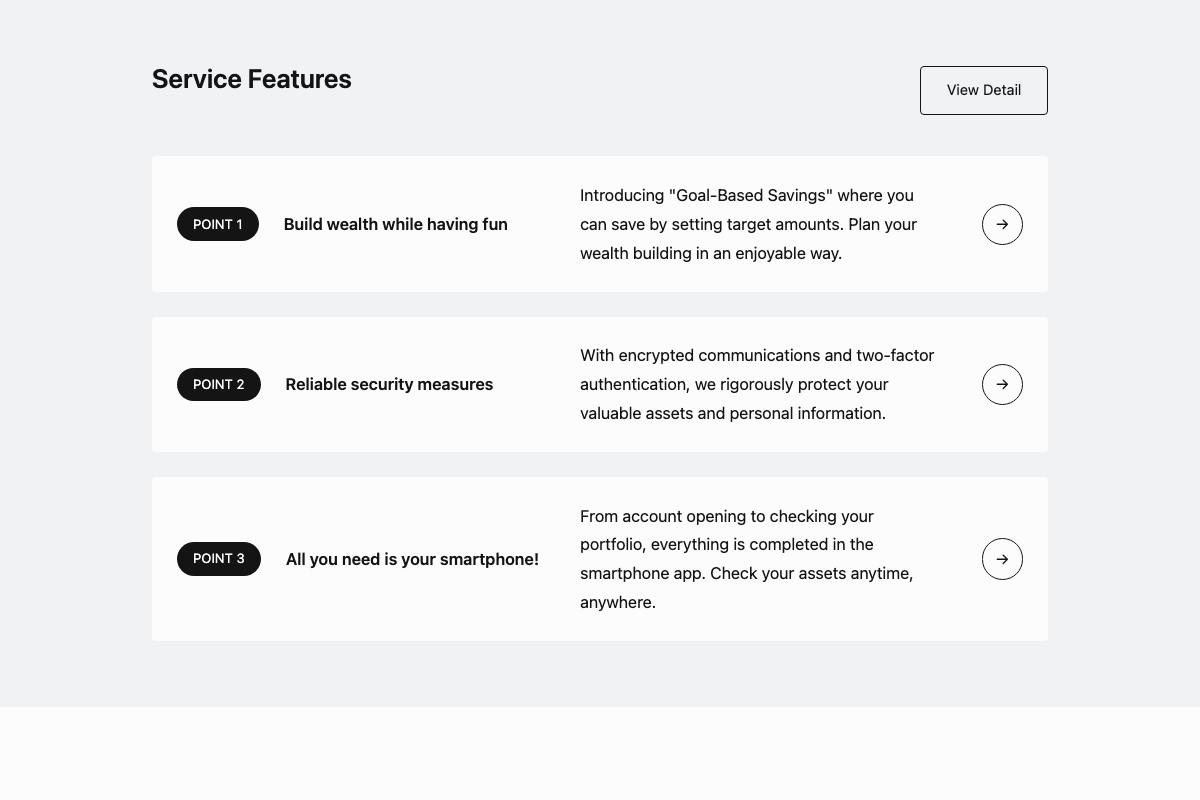1200x800 pixels.
Task: Click the View Detail button
Action: 983,90
